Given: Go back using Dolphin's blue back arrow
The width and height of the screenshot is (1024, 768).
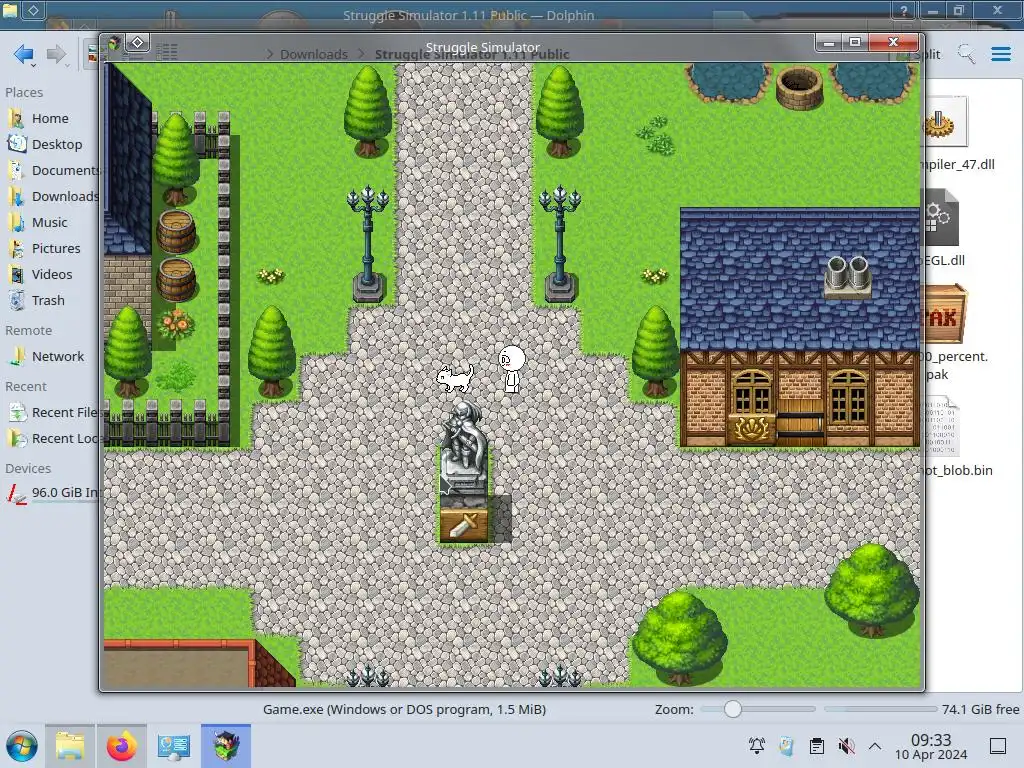Looking at the screenshot, I should click(24, 54).
